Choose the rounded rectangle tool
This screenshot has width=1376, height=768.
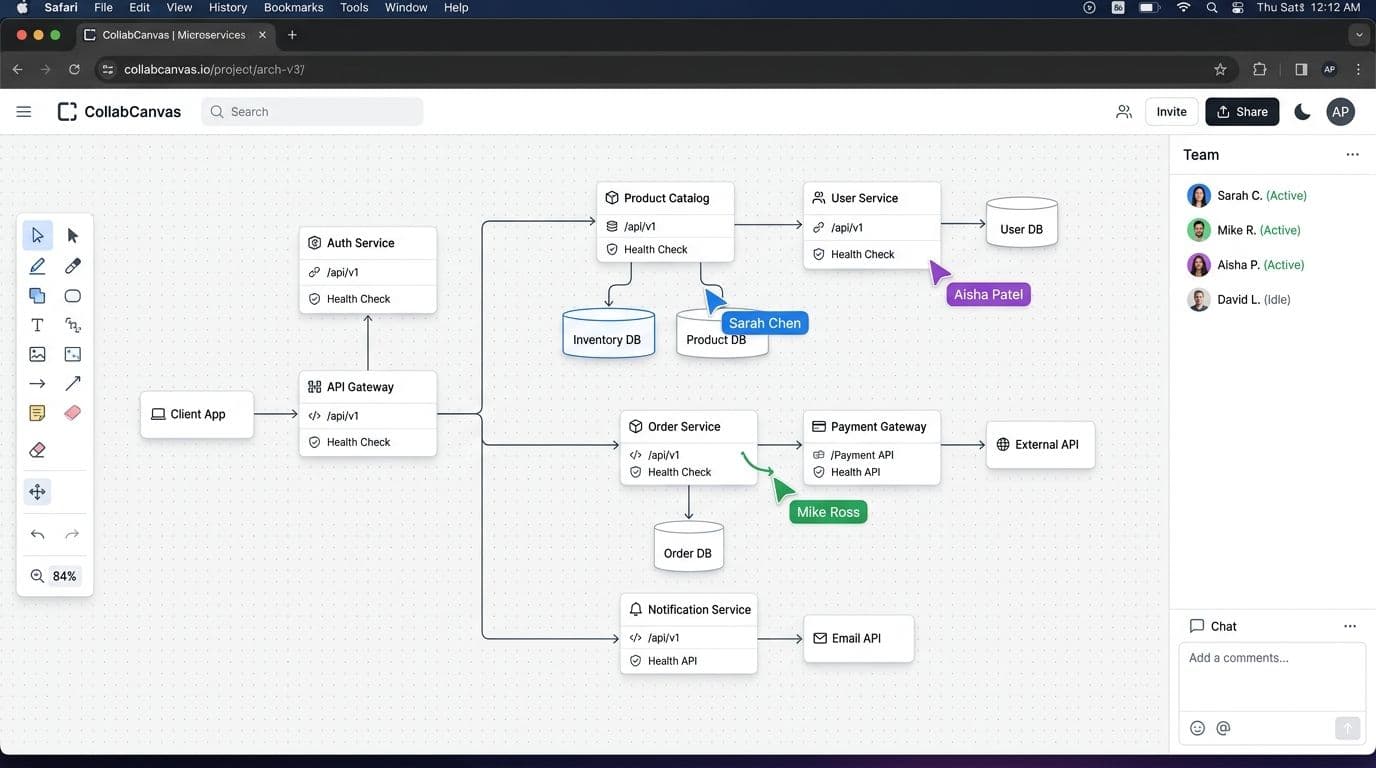(x=72, y=296)
